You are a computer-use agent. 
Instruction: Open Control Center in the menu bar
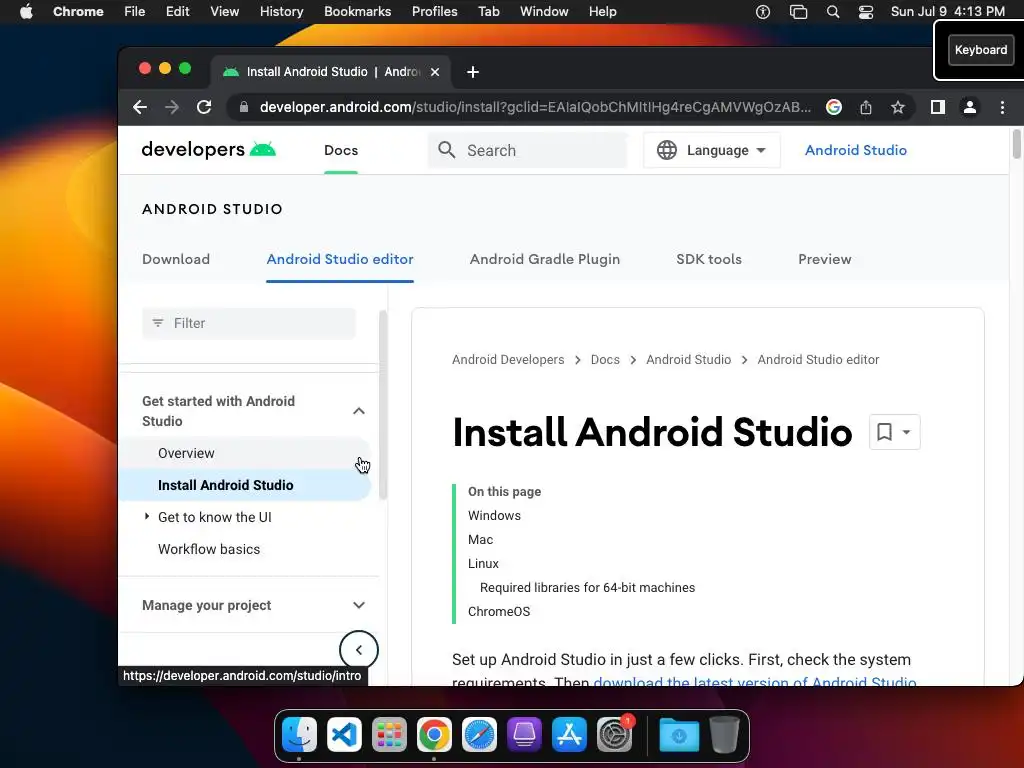[866, 11]
